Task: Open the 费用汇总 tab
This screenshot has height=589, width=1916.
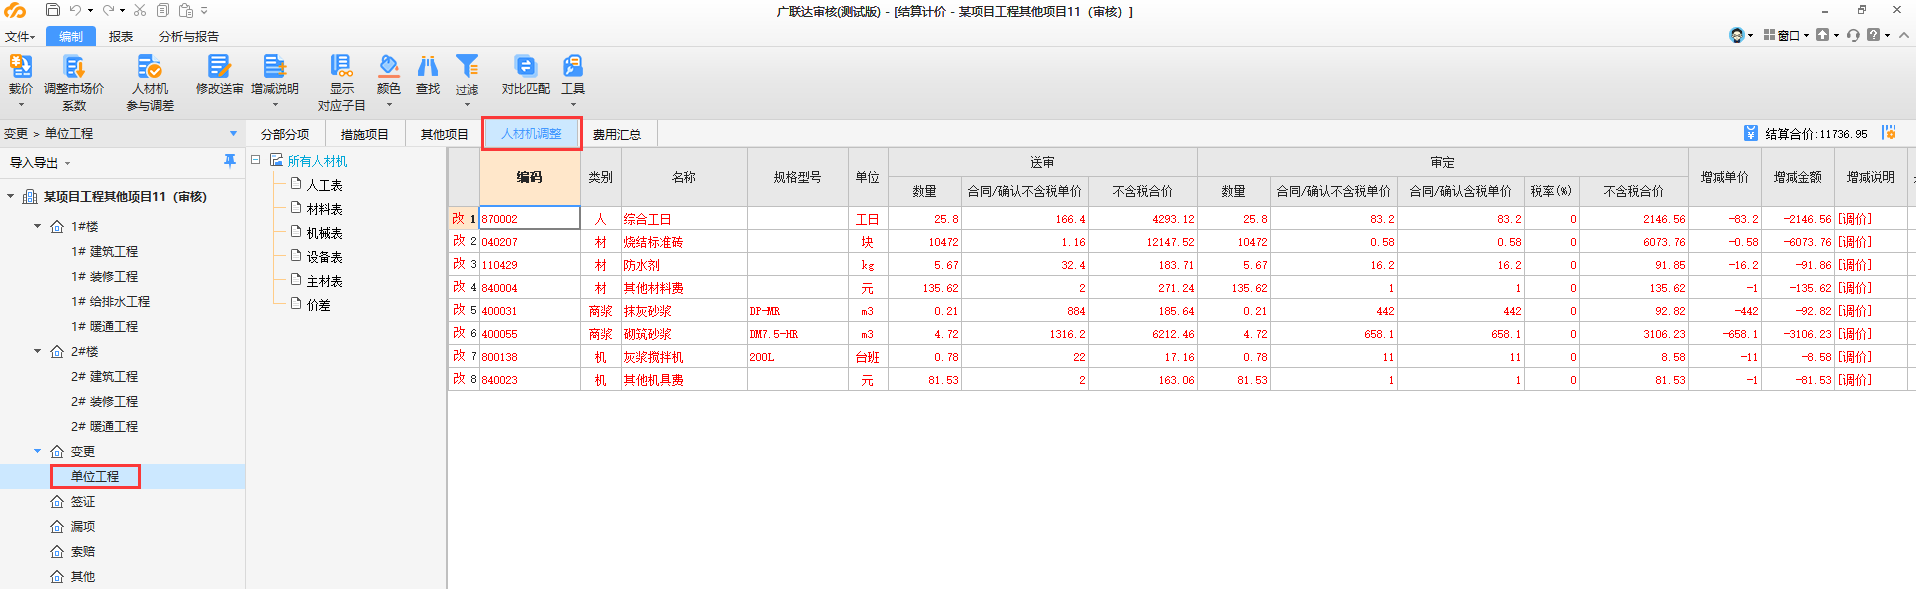Action: tap(616, 134)
